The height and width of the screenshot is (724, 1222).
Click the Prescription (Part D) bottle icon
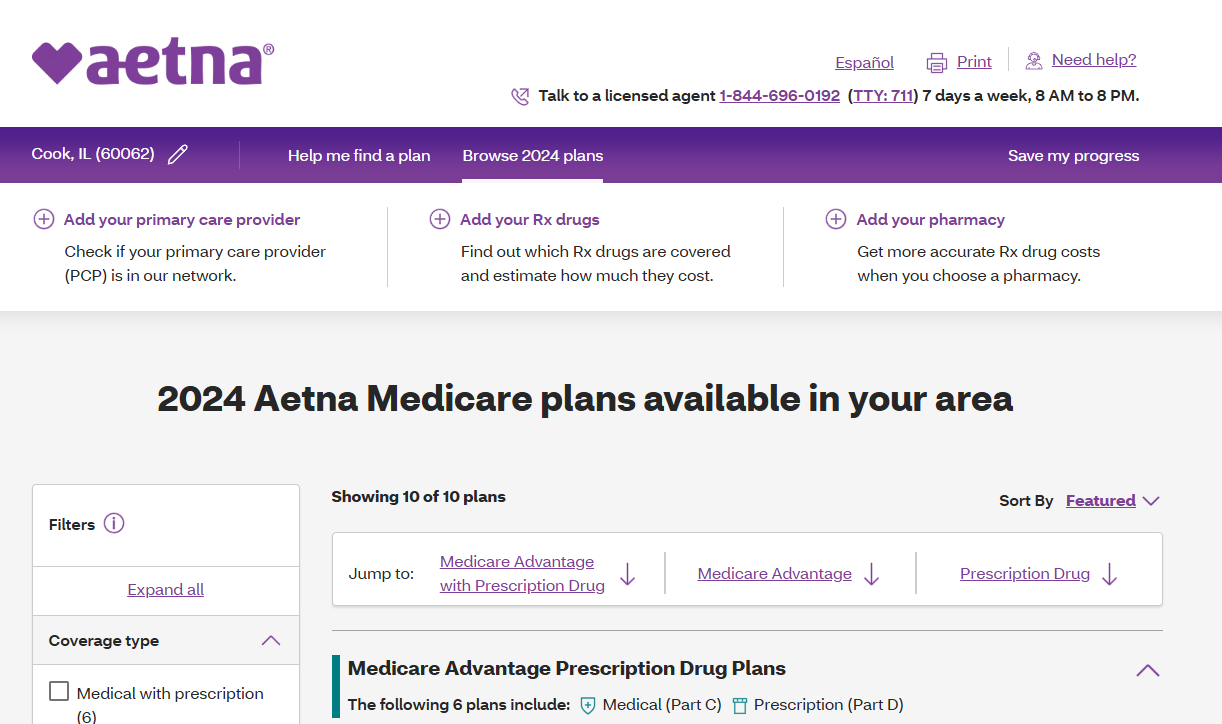click(740, 705)
